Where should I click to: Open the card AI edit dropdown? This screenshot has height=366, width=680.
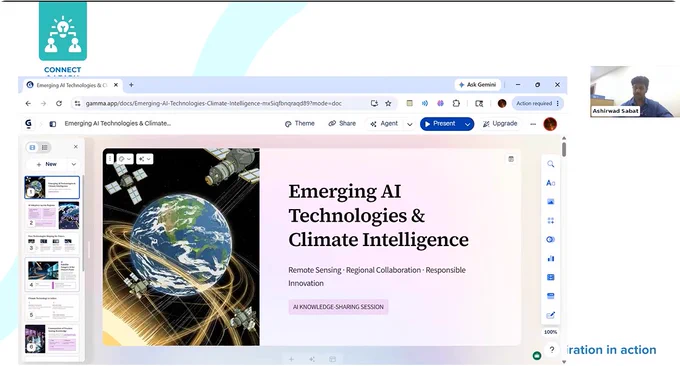[144, 159]
